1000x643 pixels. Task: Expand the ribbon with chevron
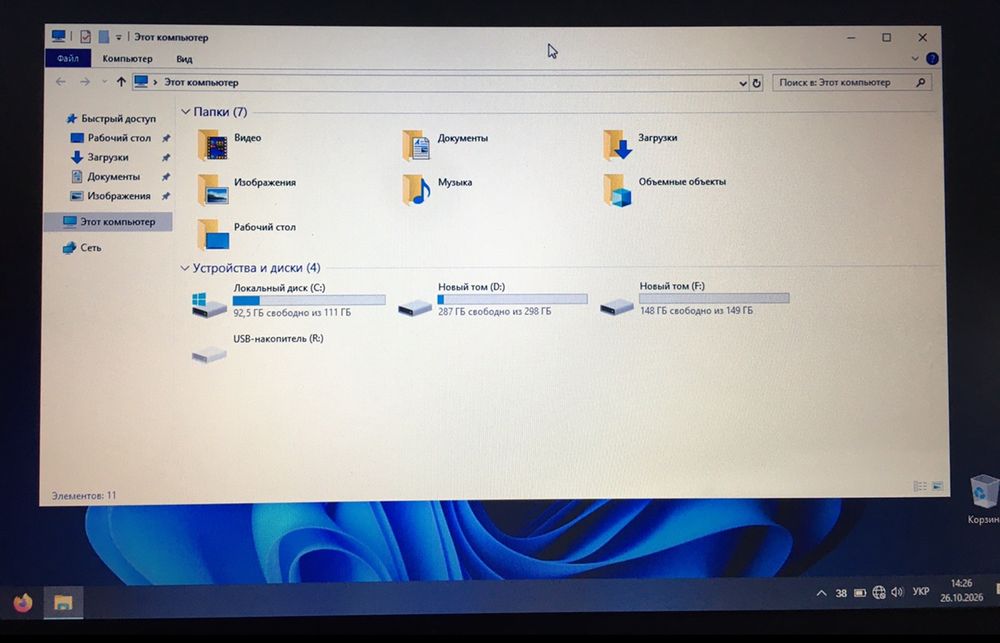tap(915, 58)
